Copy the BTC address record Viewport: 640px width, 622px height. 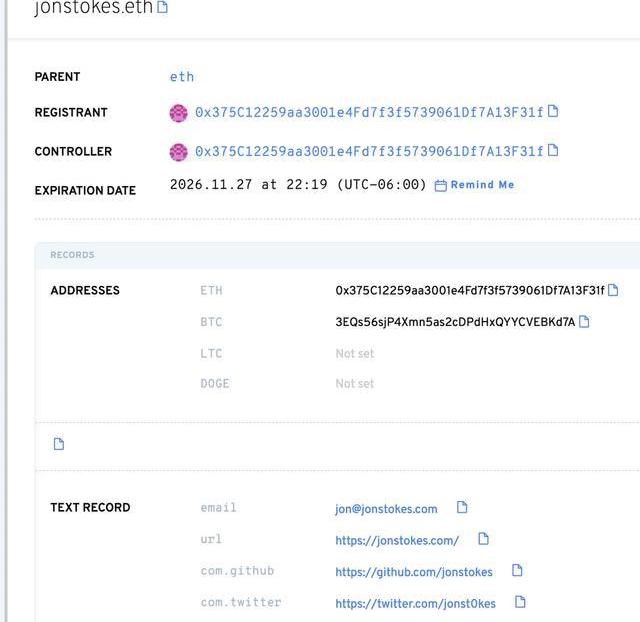point(584,322)
